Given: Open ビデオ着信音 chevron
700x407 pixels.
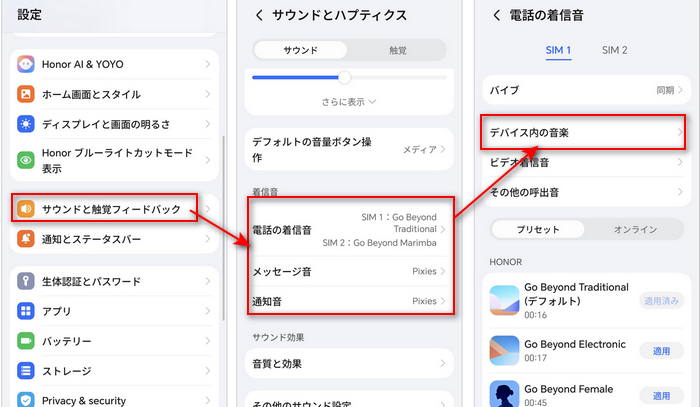Looking at the screenshot, I should click(x=679, y=162).
